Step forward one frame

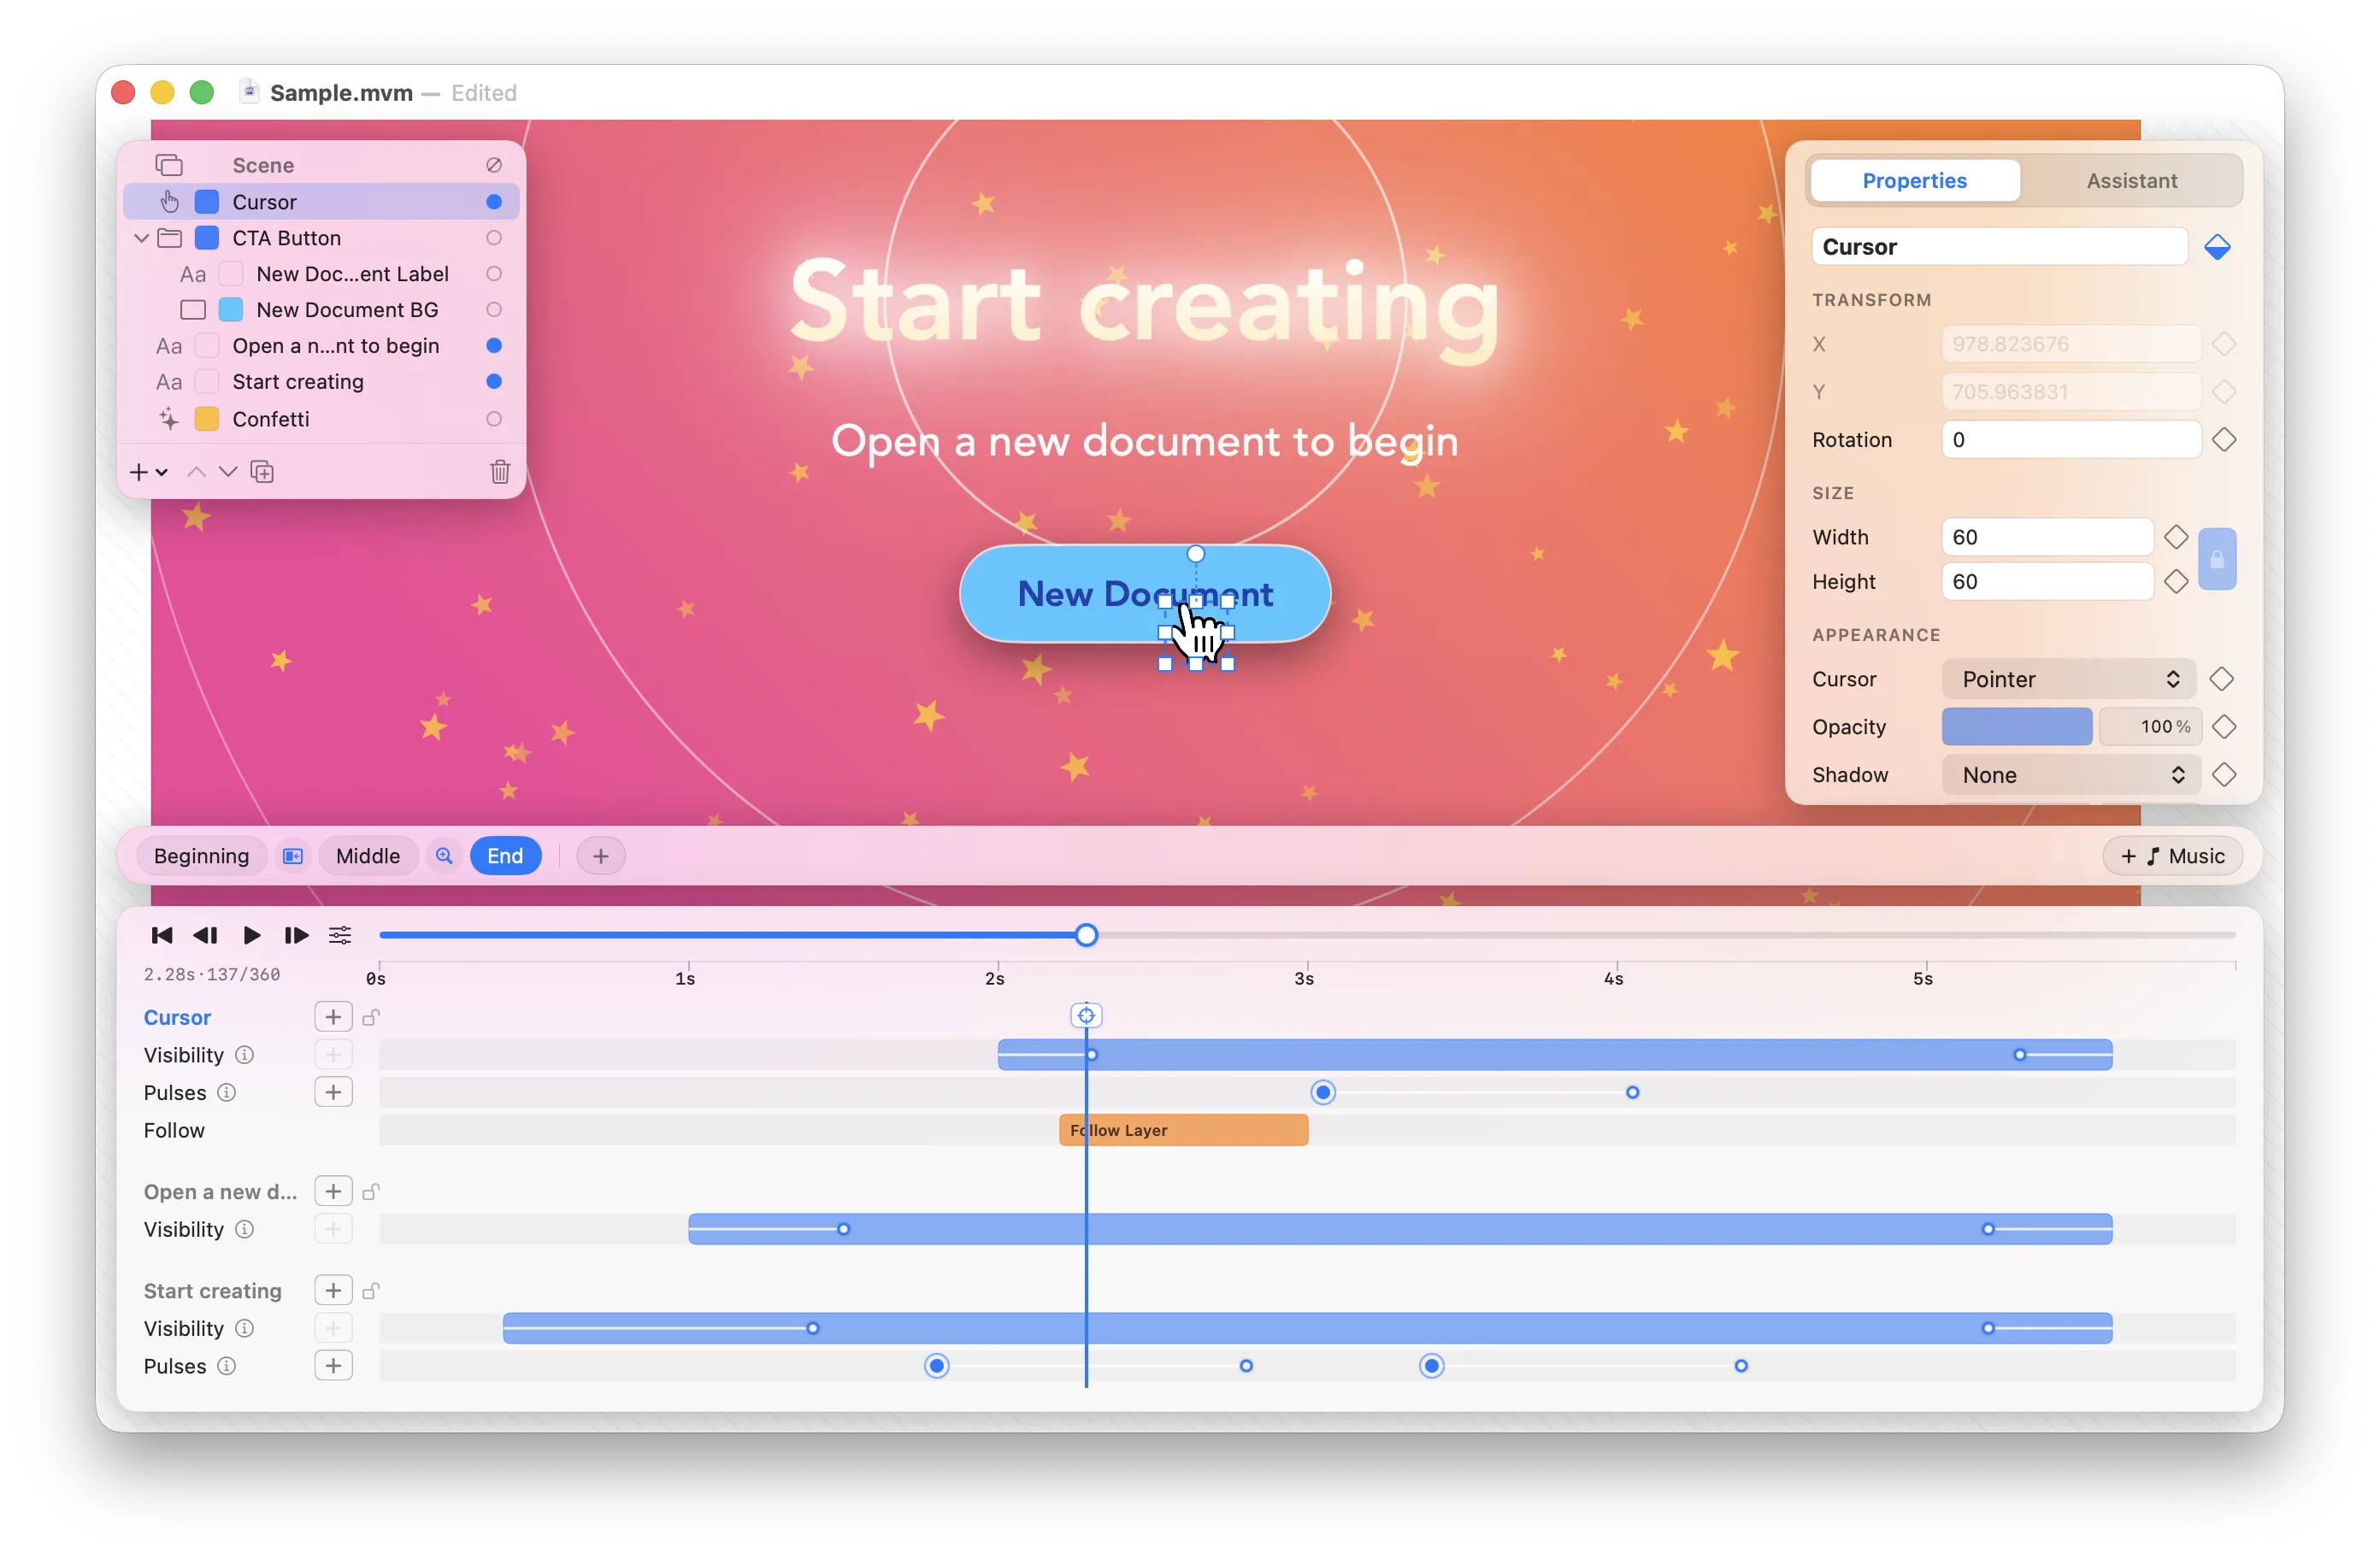(x=296, y=935)
